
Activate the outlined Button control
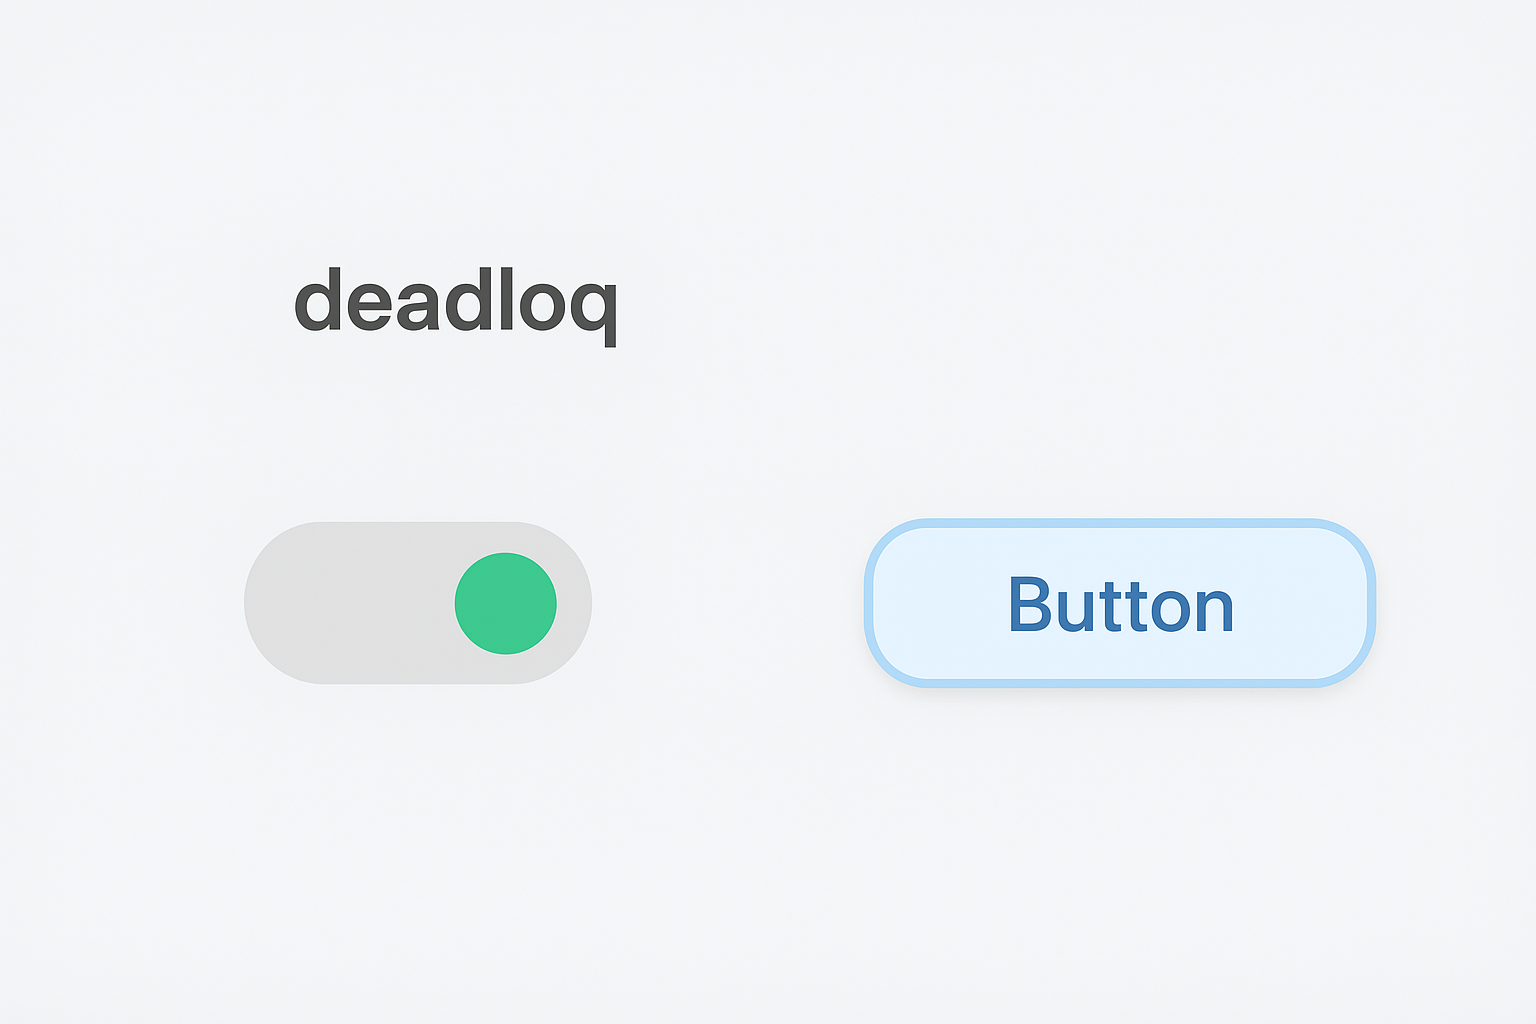tap(1120, 603)
